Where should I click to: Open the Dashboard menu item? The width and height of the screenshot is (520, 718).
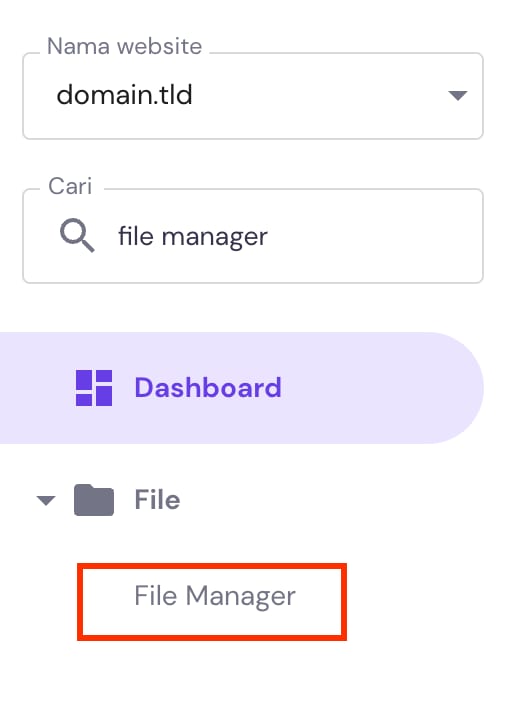(242, 388)
